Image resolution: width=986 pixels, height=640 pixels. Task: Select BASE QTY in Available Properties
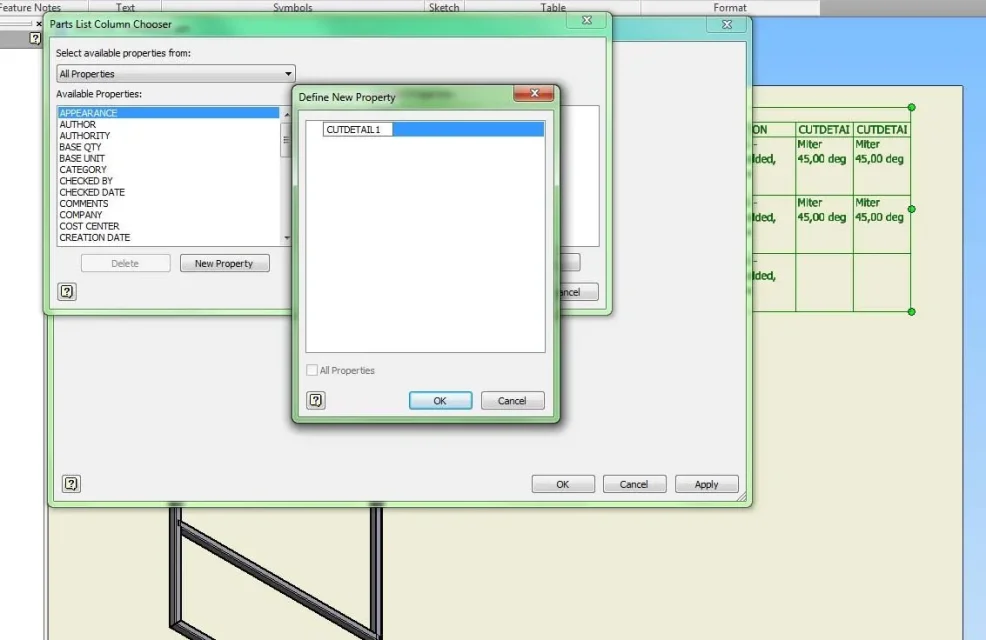[169, 147]
